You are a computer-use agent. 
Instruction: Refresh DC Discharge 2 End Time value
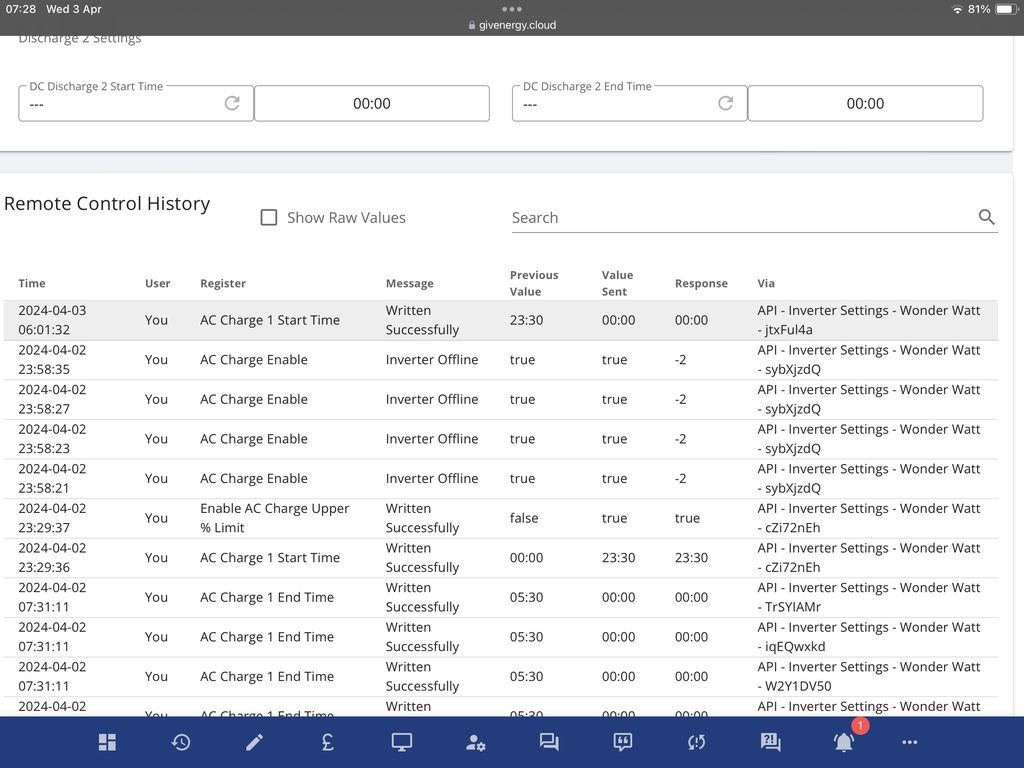[726, 103]
